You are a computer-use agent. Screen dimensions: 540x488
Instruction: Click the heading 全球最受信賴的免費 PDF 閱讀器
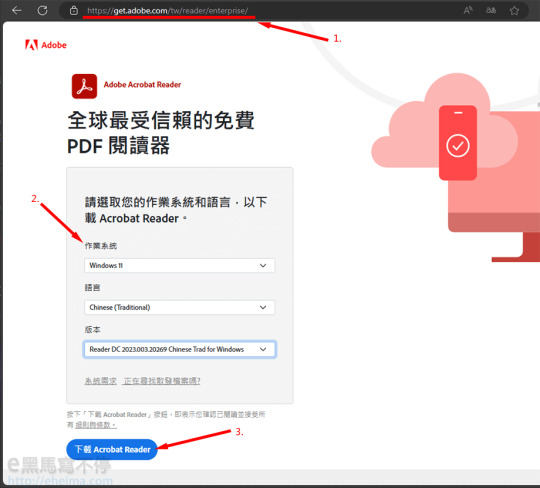(161, 133)
